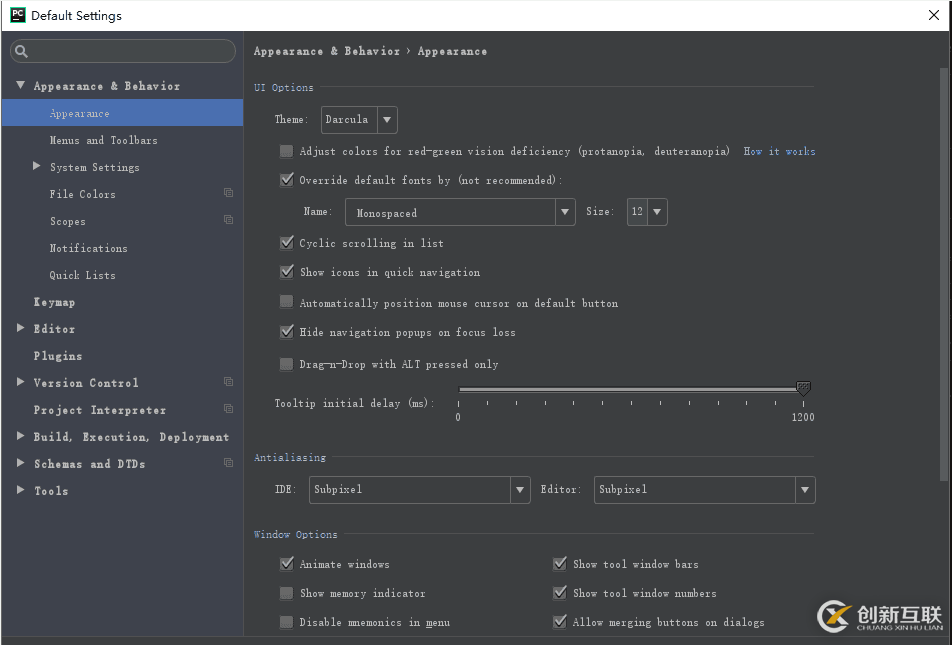Click the project-level icon beside File Colors
Image resolution: width=952 pixels, height=645 pixels.
(x=229, y=193)
